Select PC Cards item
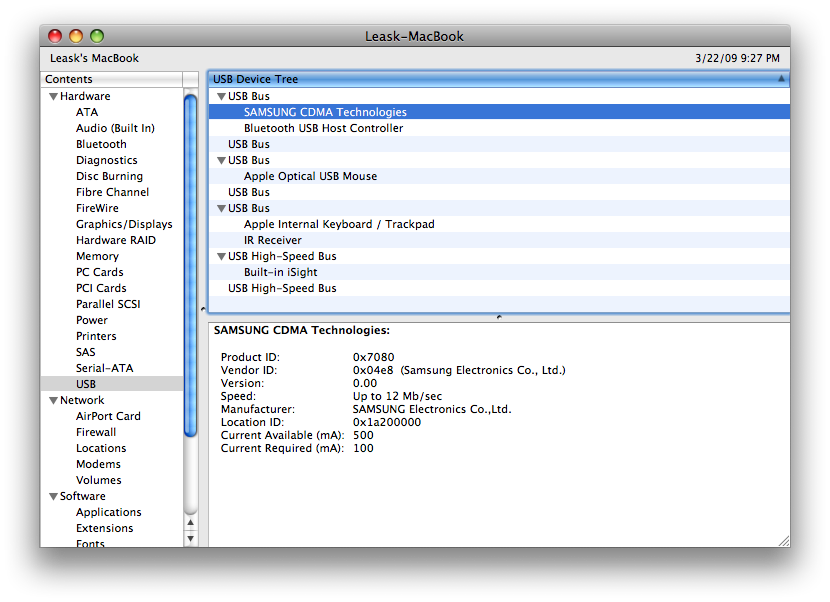This screenshot has height=602, width=830. pyautogui.click(x=100, y=272)
